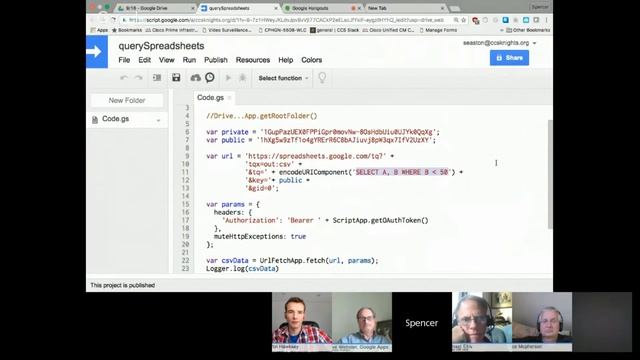
Task: Open the Video Surveillance bookmark
Action: [227, 30]
